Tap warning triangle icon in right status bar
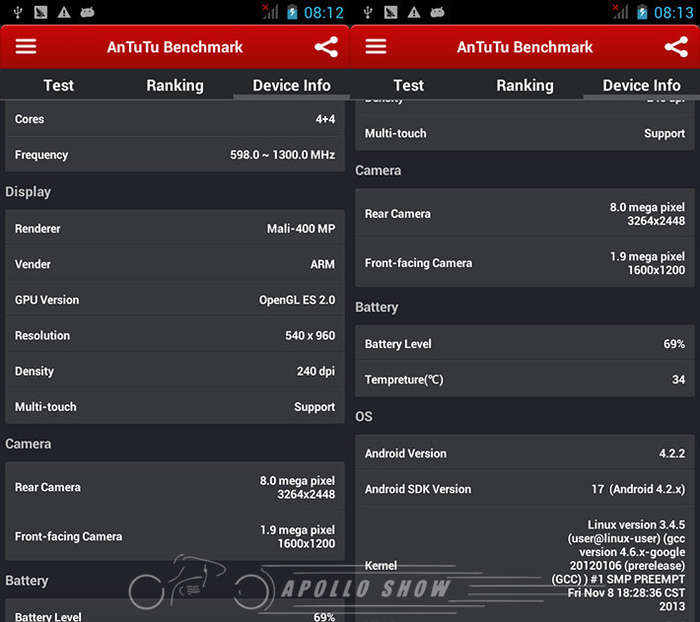Viewport: 700px width, 622px height. point(414,12)
